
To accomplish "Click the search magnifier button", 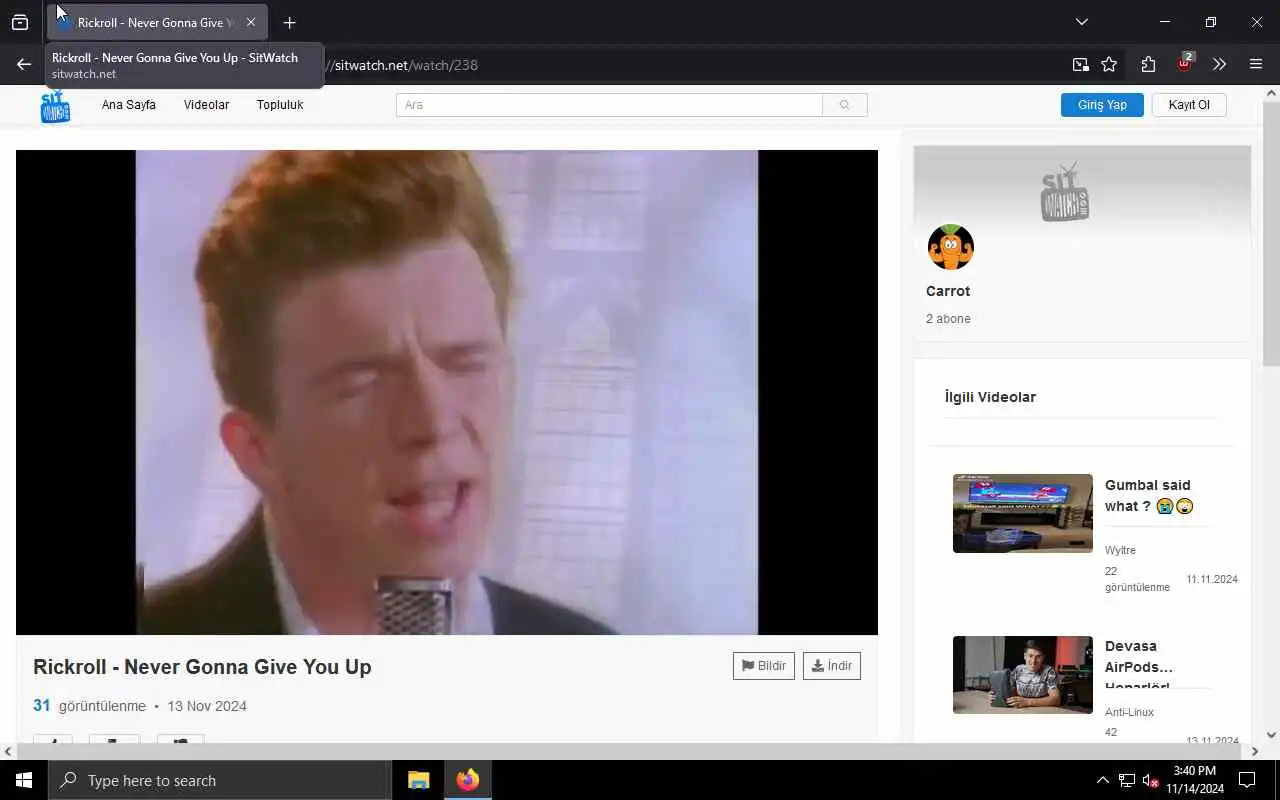I will point(845,105).
